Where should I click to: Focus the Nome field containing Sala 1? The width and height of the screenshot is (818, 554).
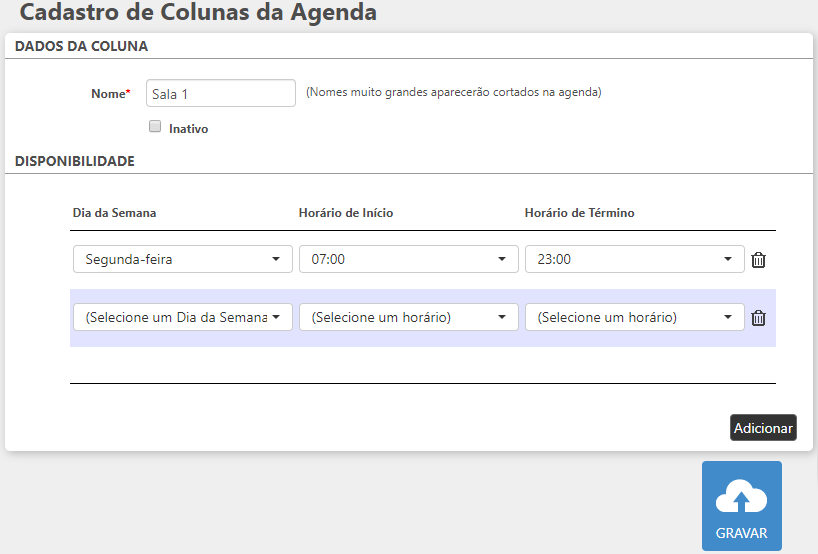(221, 93)
